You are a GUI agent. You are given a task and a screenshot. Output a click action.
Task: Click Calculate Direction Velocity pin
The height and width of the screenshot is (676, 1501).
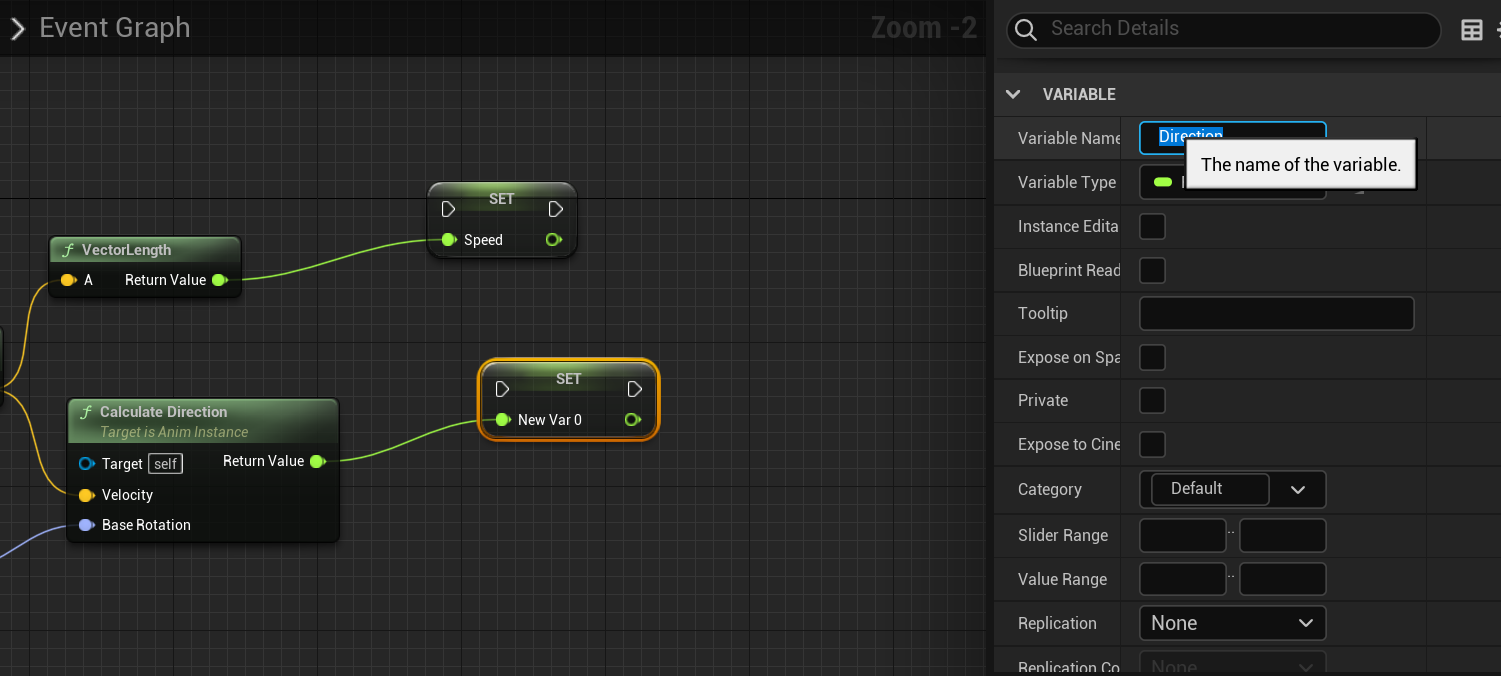86,495
